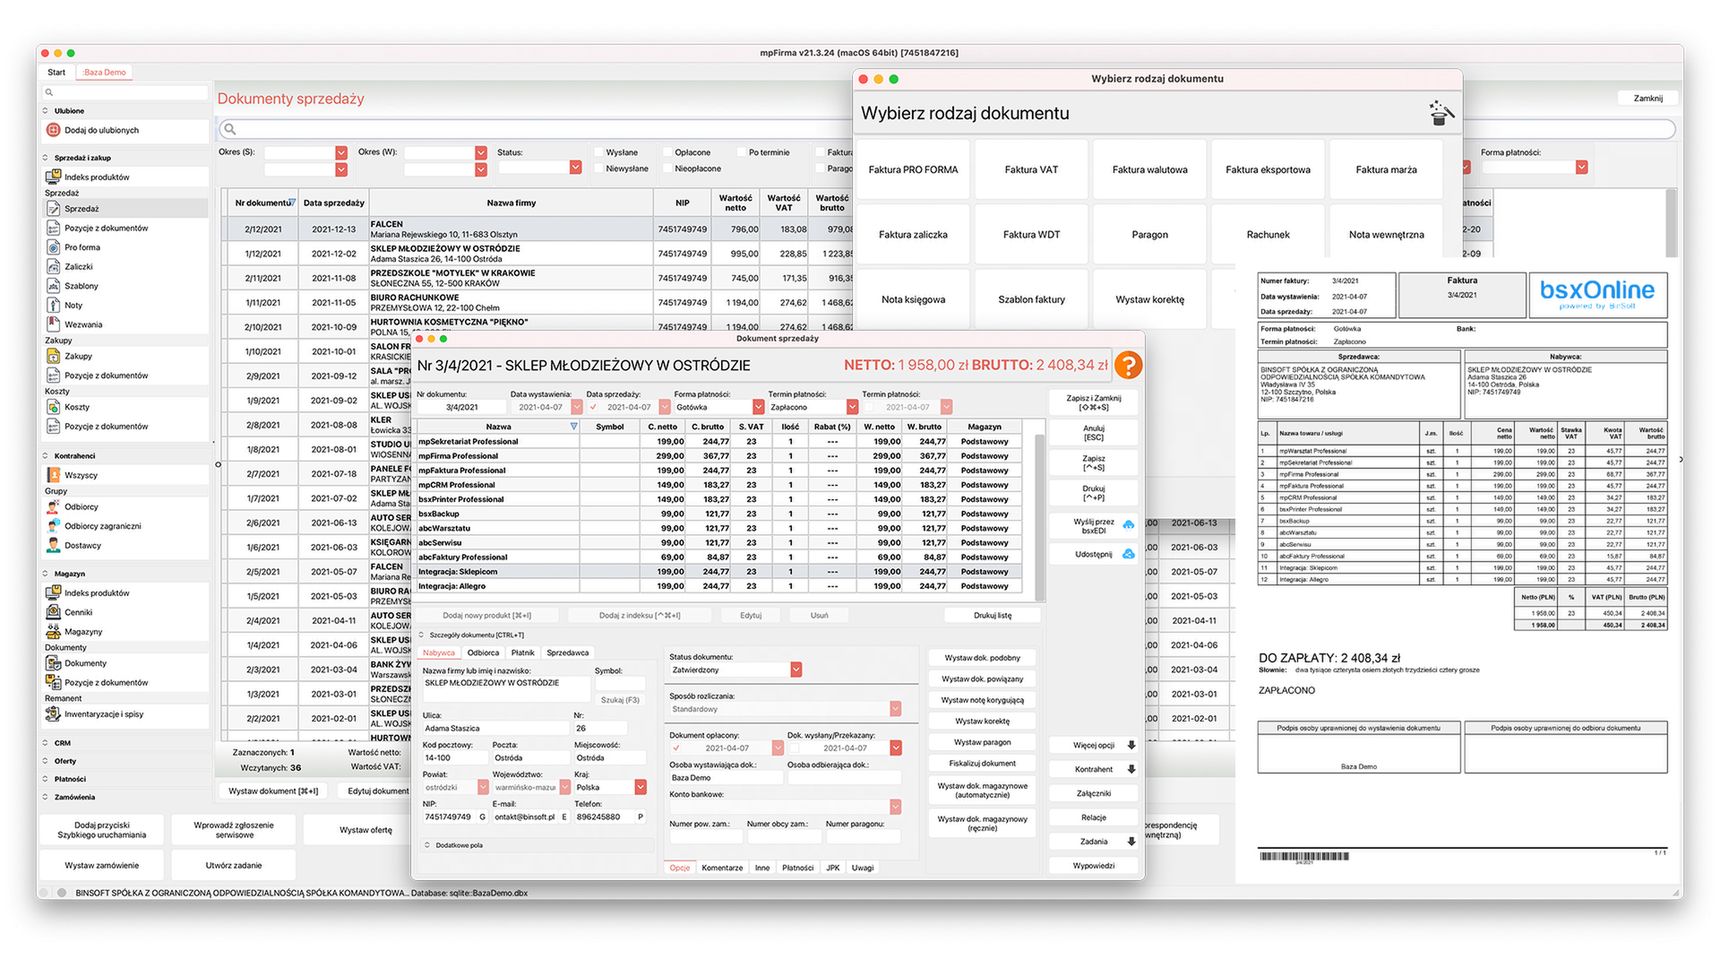Open Zakupy in the sidebar
This screenshot has width=1720, height=968.
(78, 356)
